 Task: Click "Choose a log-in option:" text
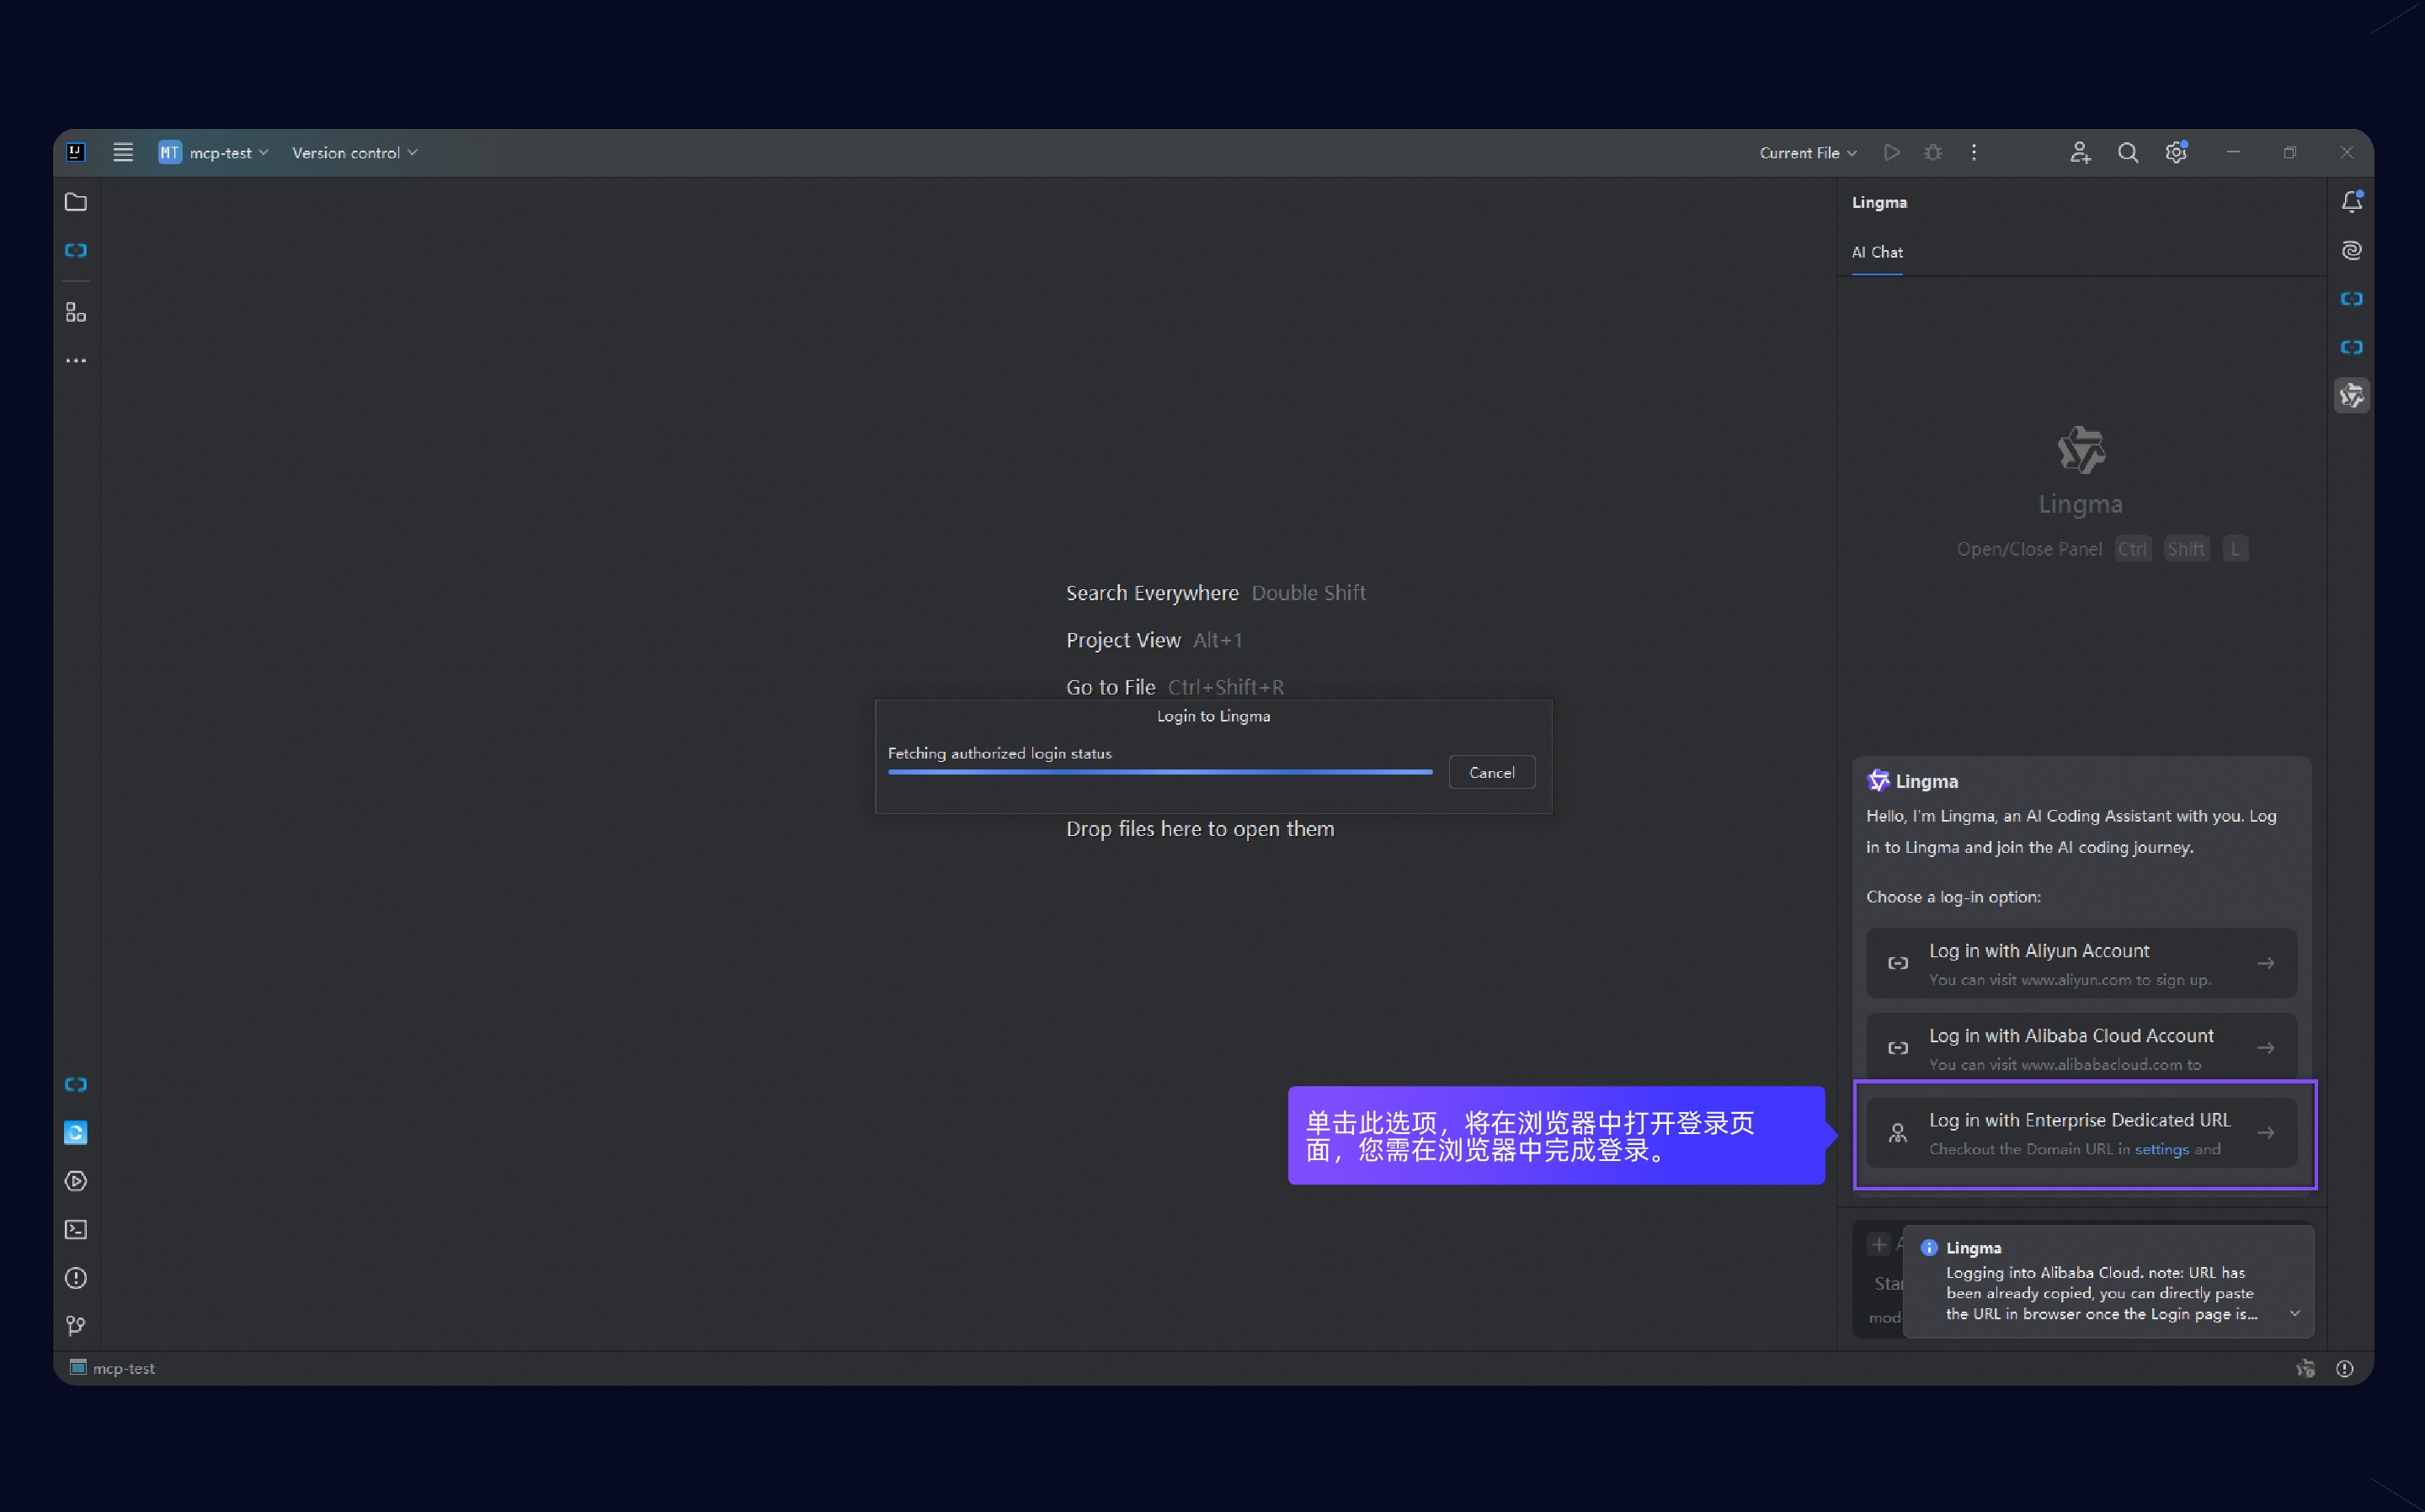pyautogui.click(x=1953, y=897)
